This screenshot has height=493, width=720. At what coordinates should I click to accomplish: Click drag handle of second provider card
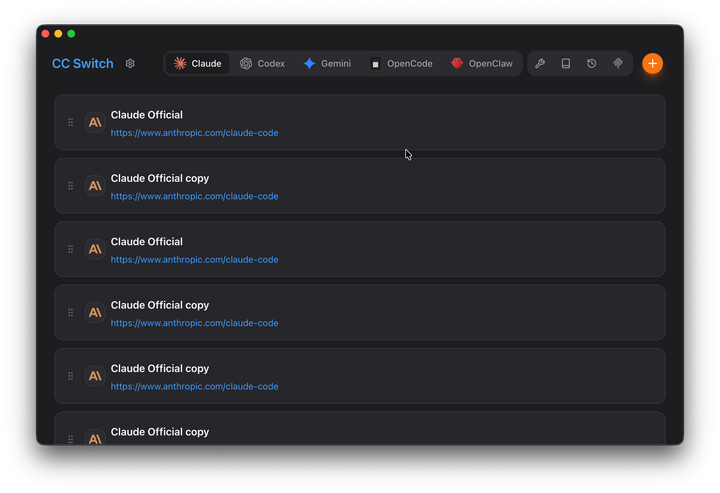[x=71, y=185]
